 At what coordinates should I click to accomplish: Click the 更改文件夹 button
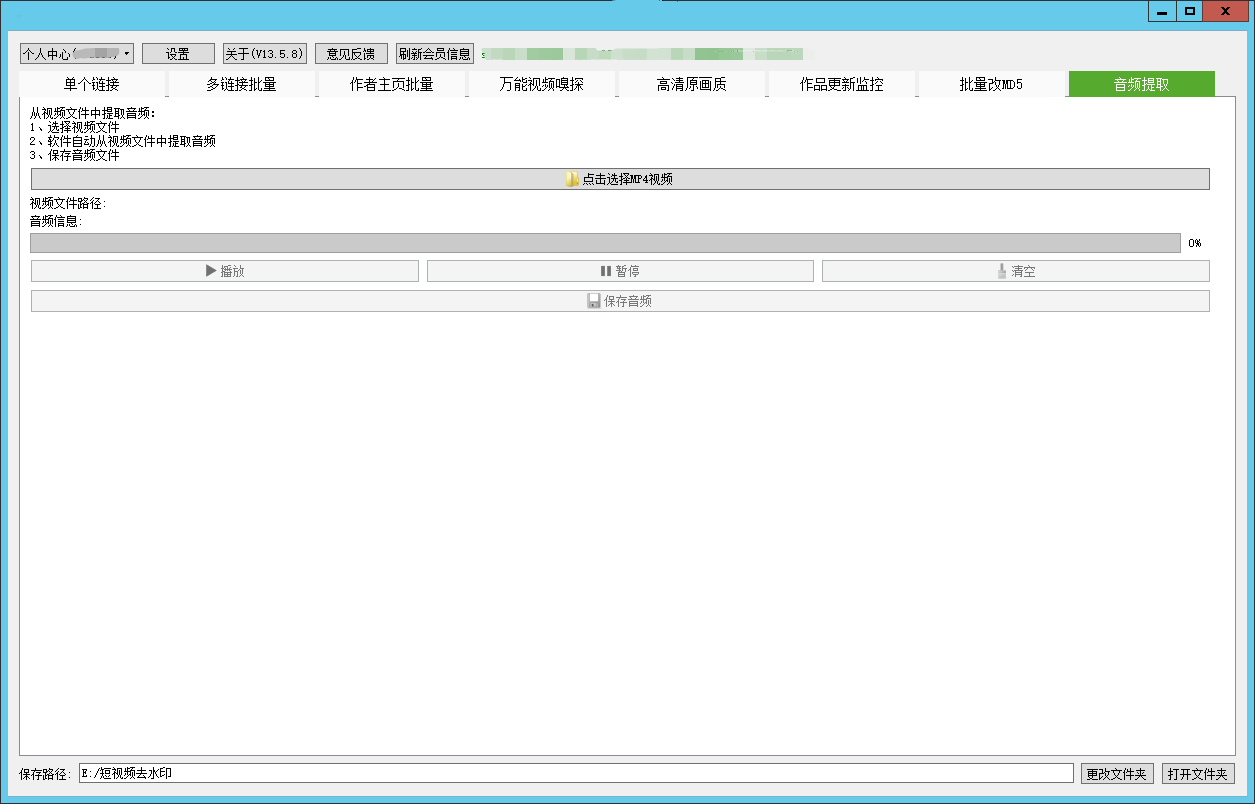pyautogui.click(x=1118, y=774)
